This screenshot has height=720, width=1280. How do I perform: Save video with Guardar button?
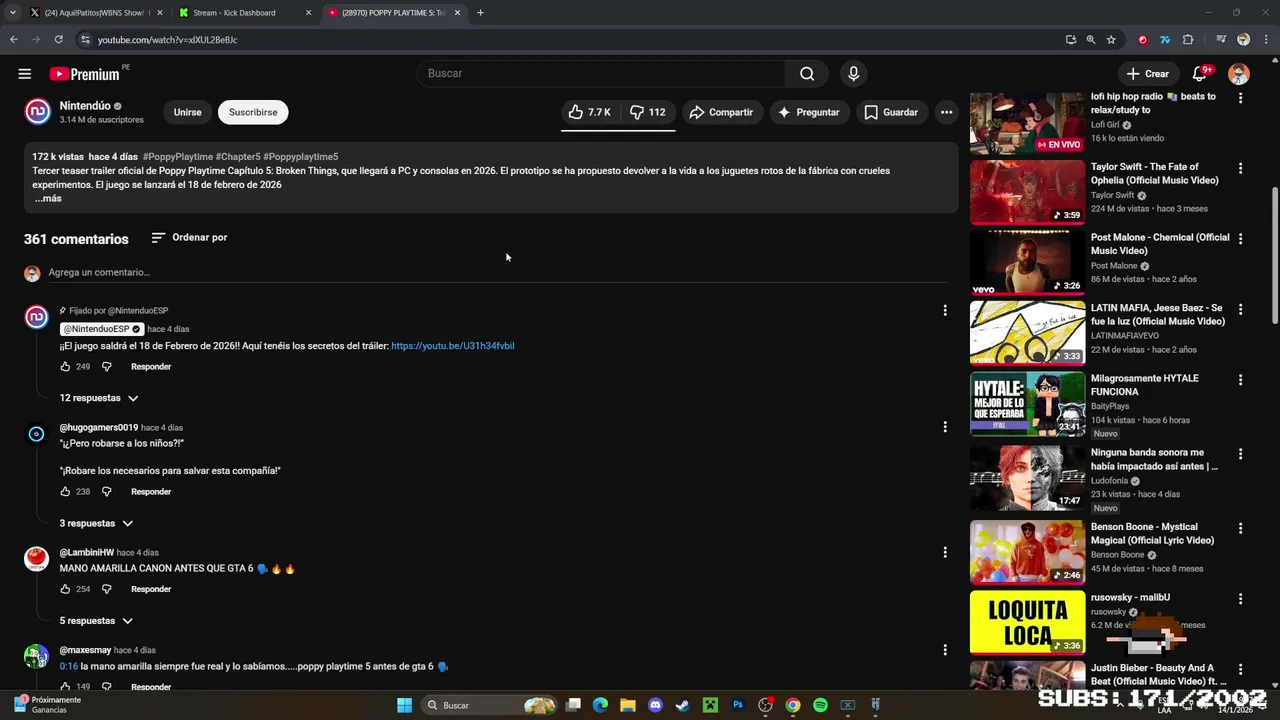(891, 112)
